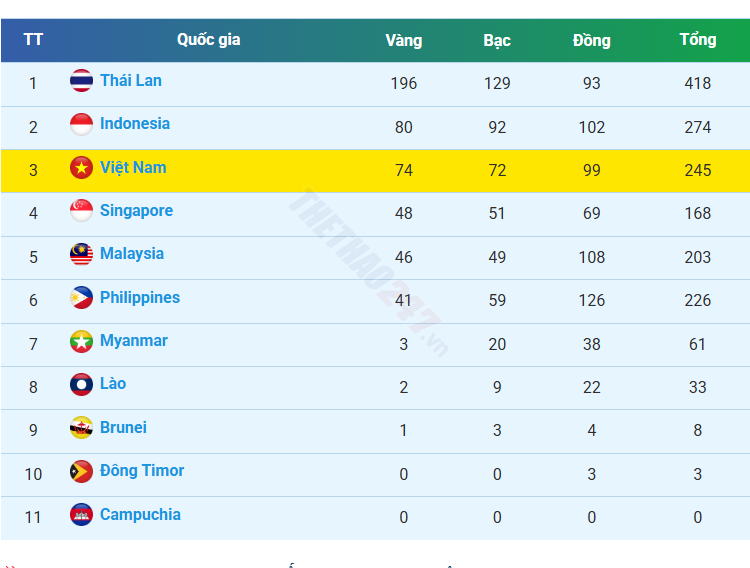This screenshot has width=750, height=568.
Task: Open the Đông Timor country link
Action: coord(142,470)
